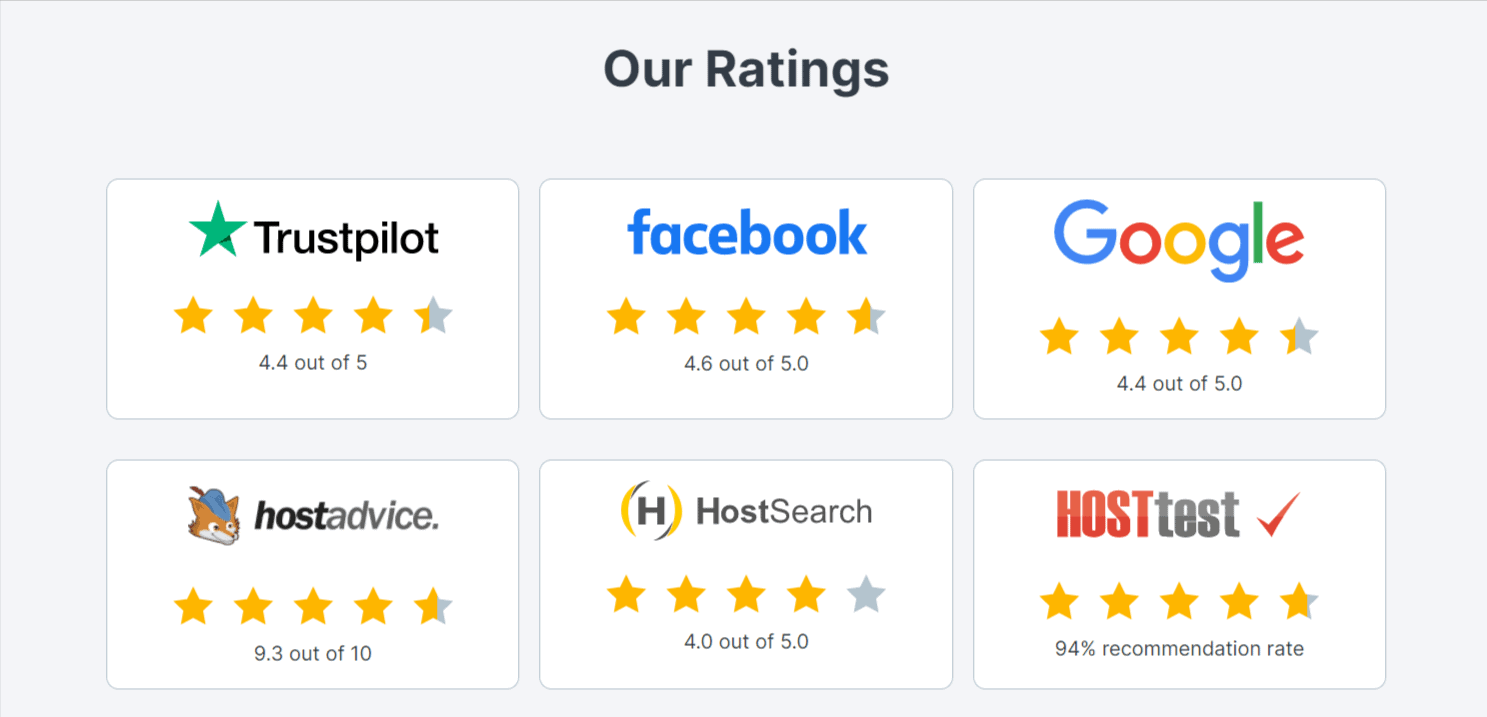1487x717 pixels.
Task: Click the fifth star under Trustpilot
Action: pos(433,315)
